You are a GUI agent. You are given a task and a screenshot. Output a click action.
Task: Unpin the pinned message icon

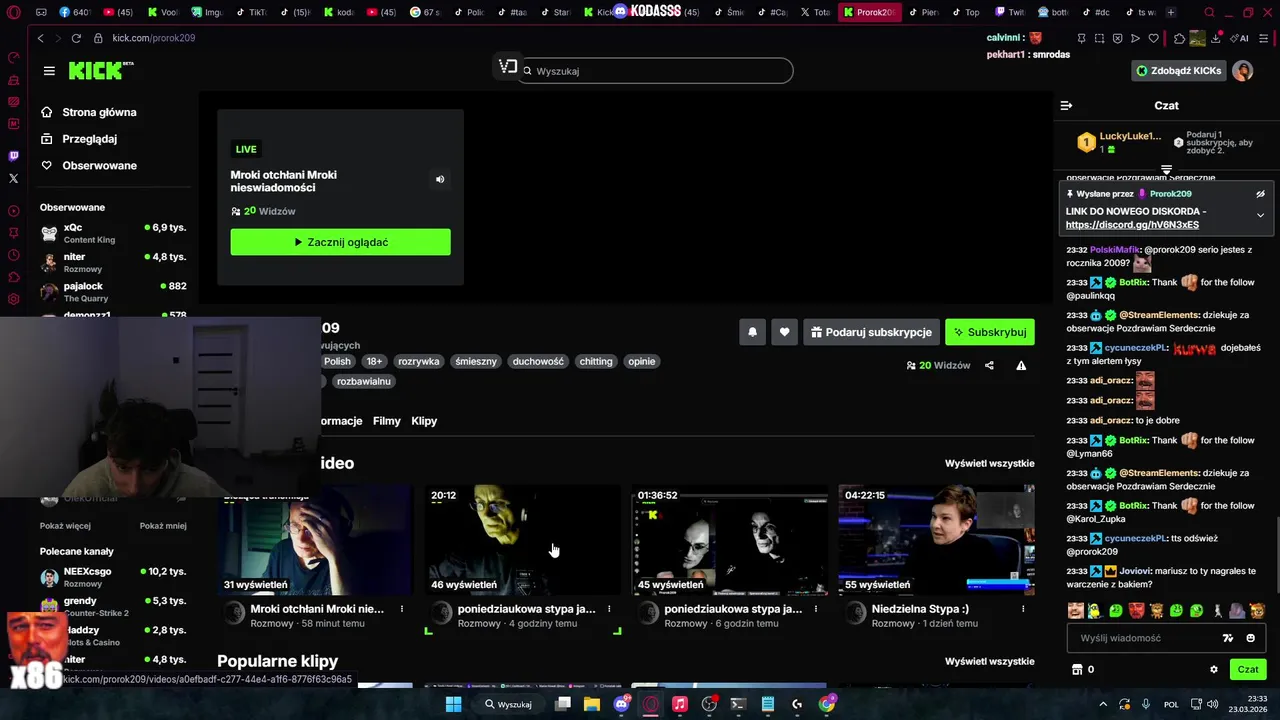click(1260, 194)
